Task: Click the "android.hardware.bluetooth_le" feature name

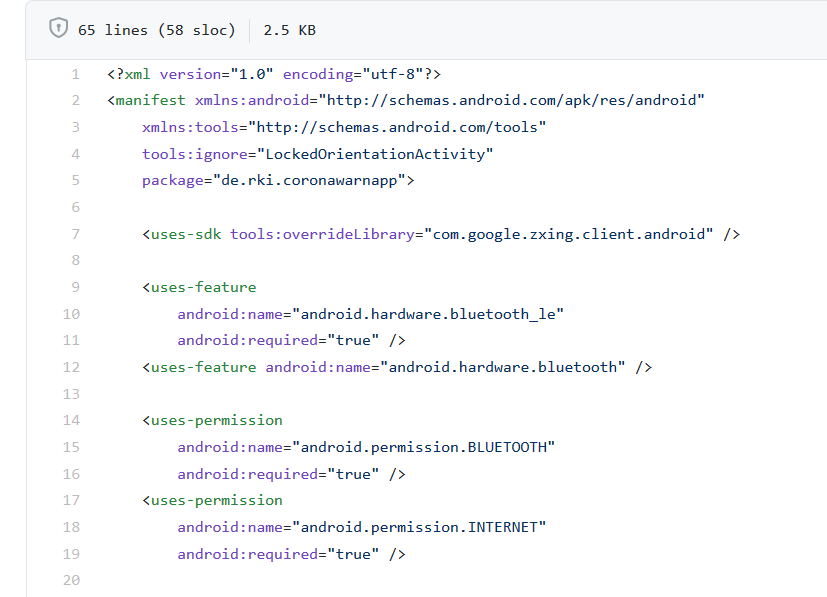Action: [x=428, y=314]
